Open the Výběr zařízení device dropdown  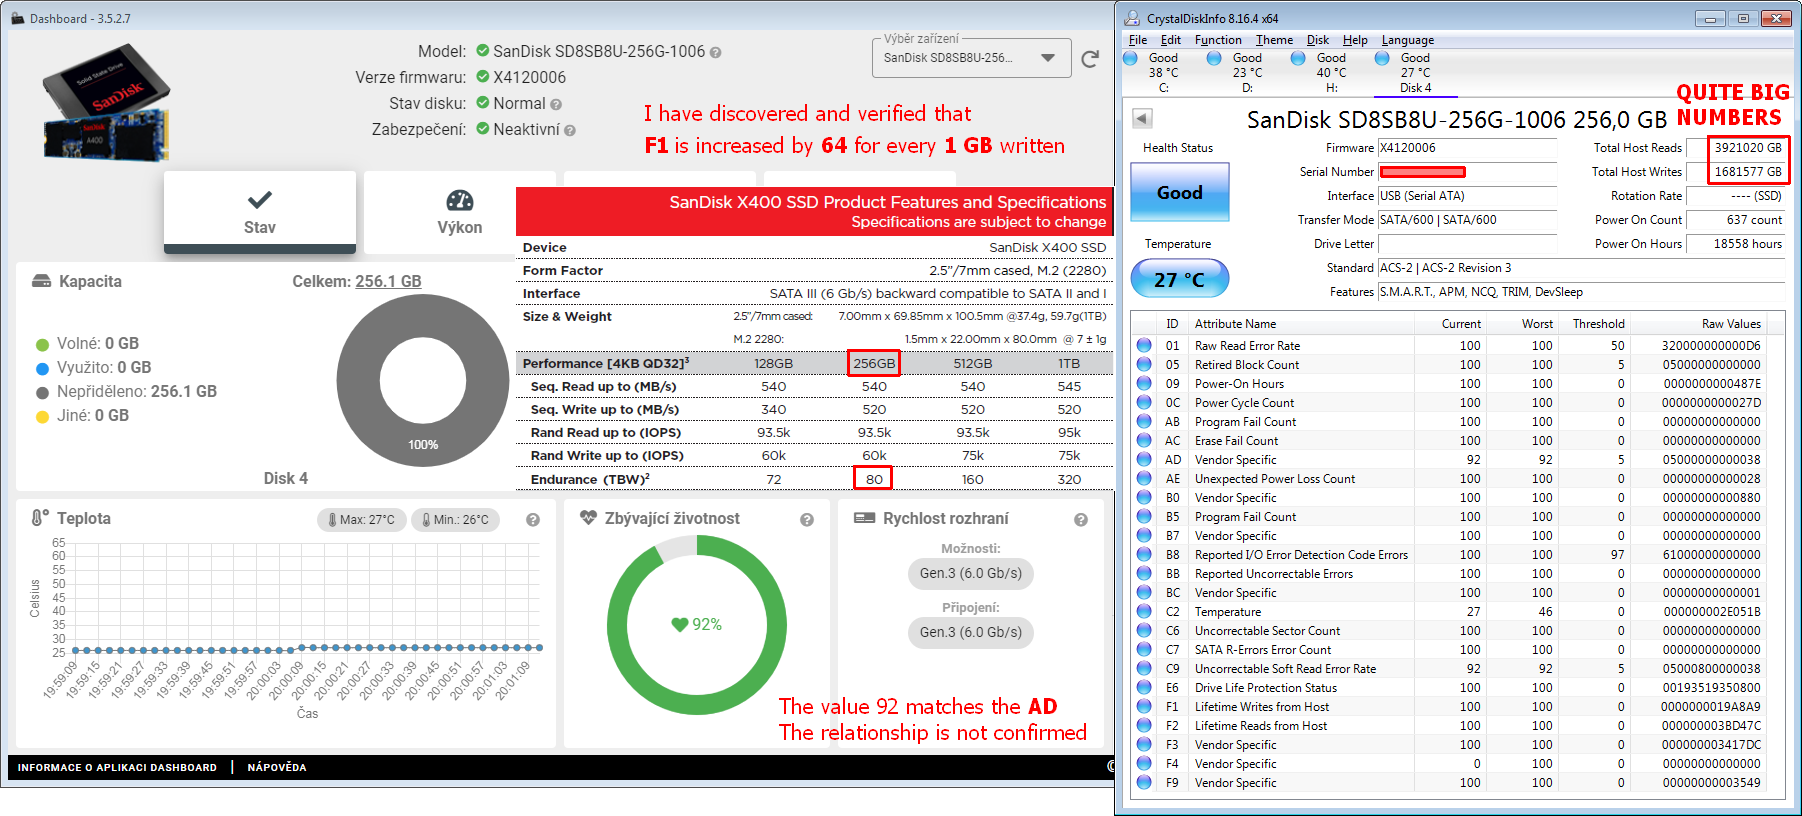coord(970,58)
